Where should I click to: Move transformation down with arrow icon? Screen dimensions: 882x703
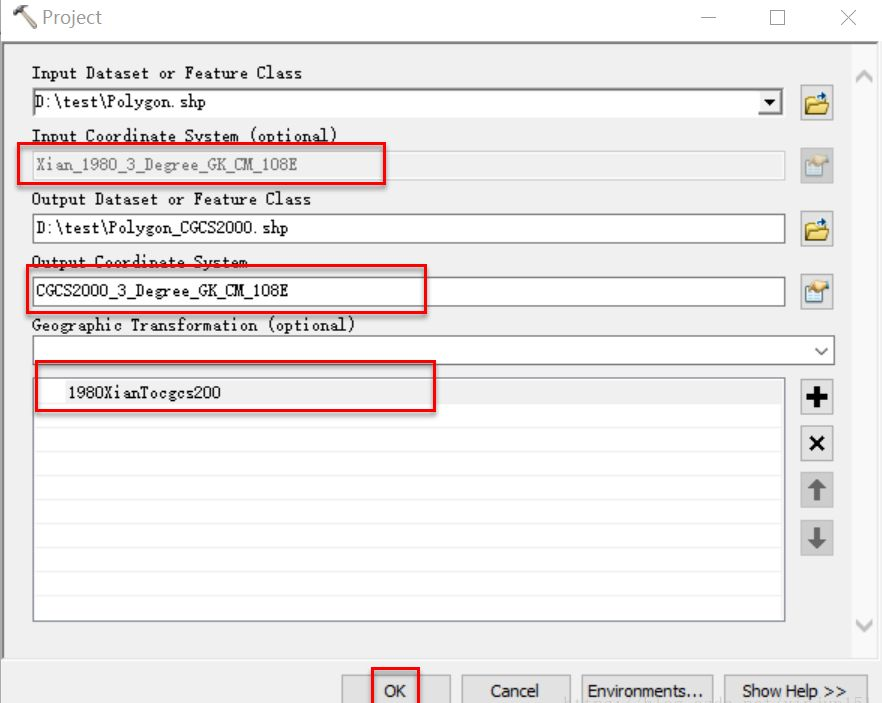tap(816, 538)
